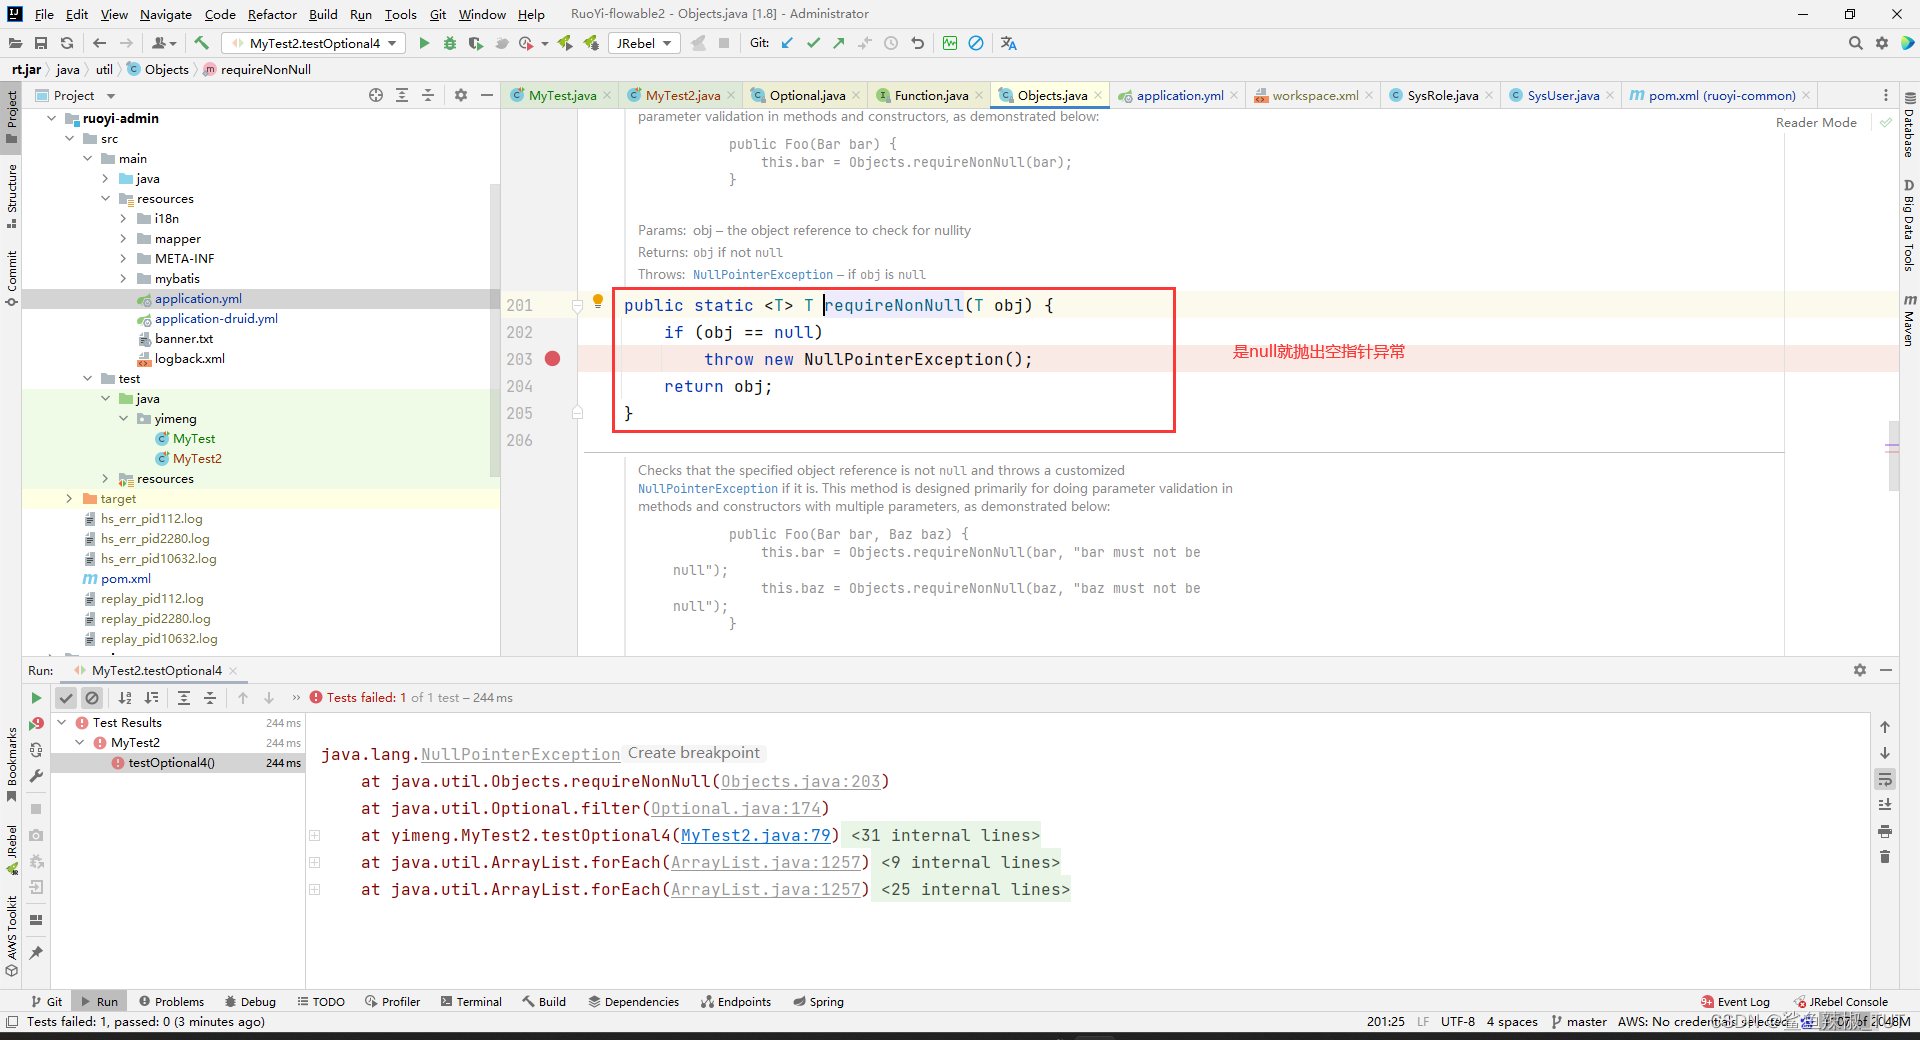Expand the i18n folder
The height and width of the screenshot is (1040, 1920).
coord(123,218)
